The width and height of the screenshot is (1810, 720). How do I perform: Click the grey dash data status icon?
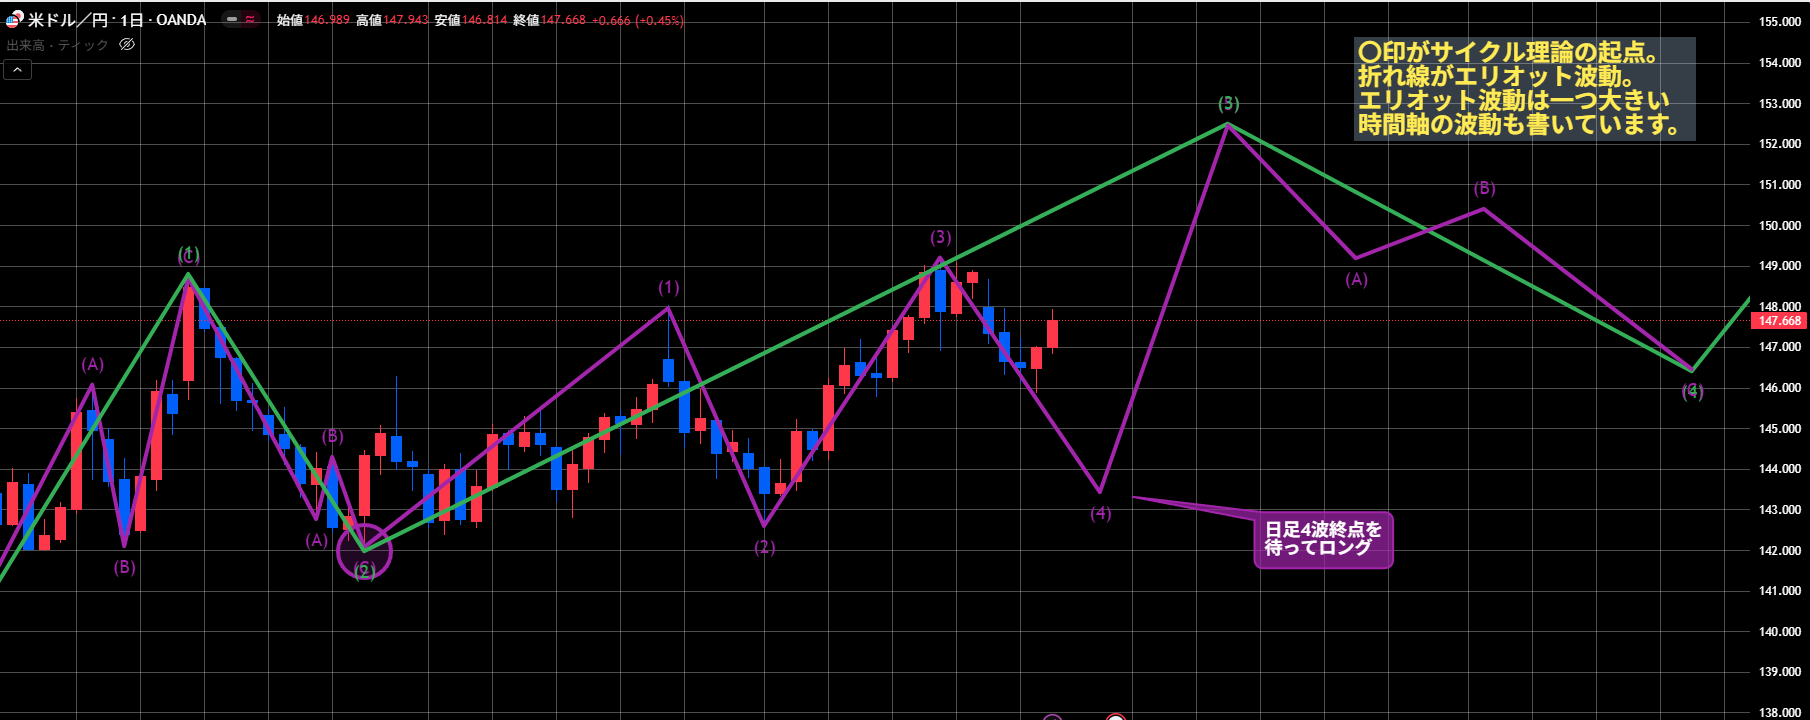[232, 19]
